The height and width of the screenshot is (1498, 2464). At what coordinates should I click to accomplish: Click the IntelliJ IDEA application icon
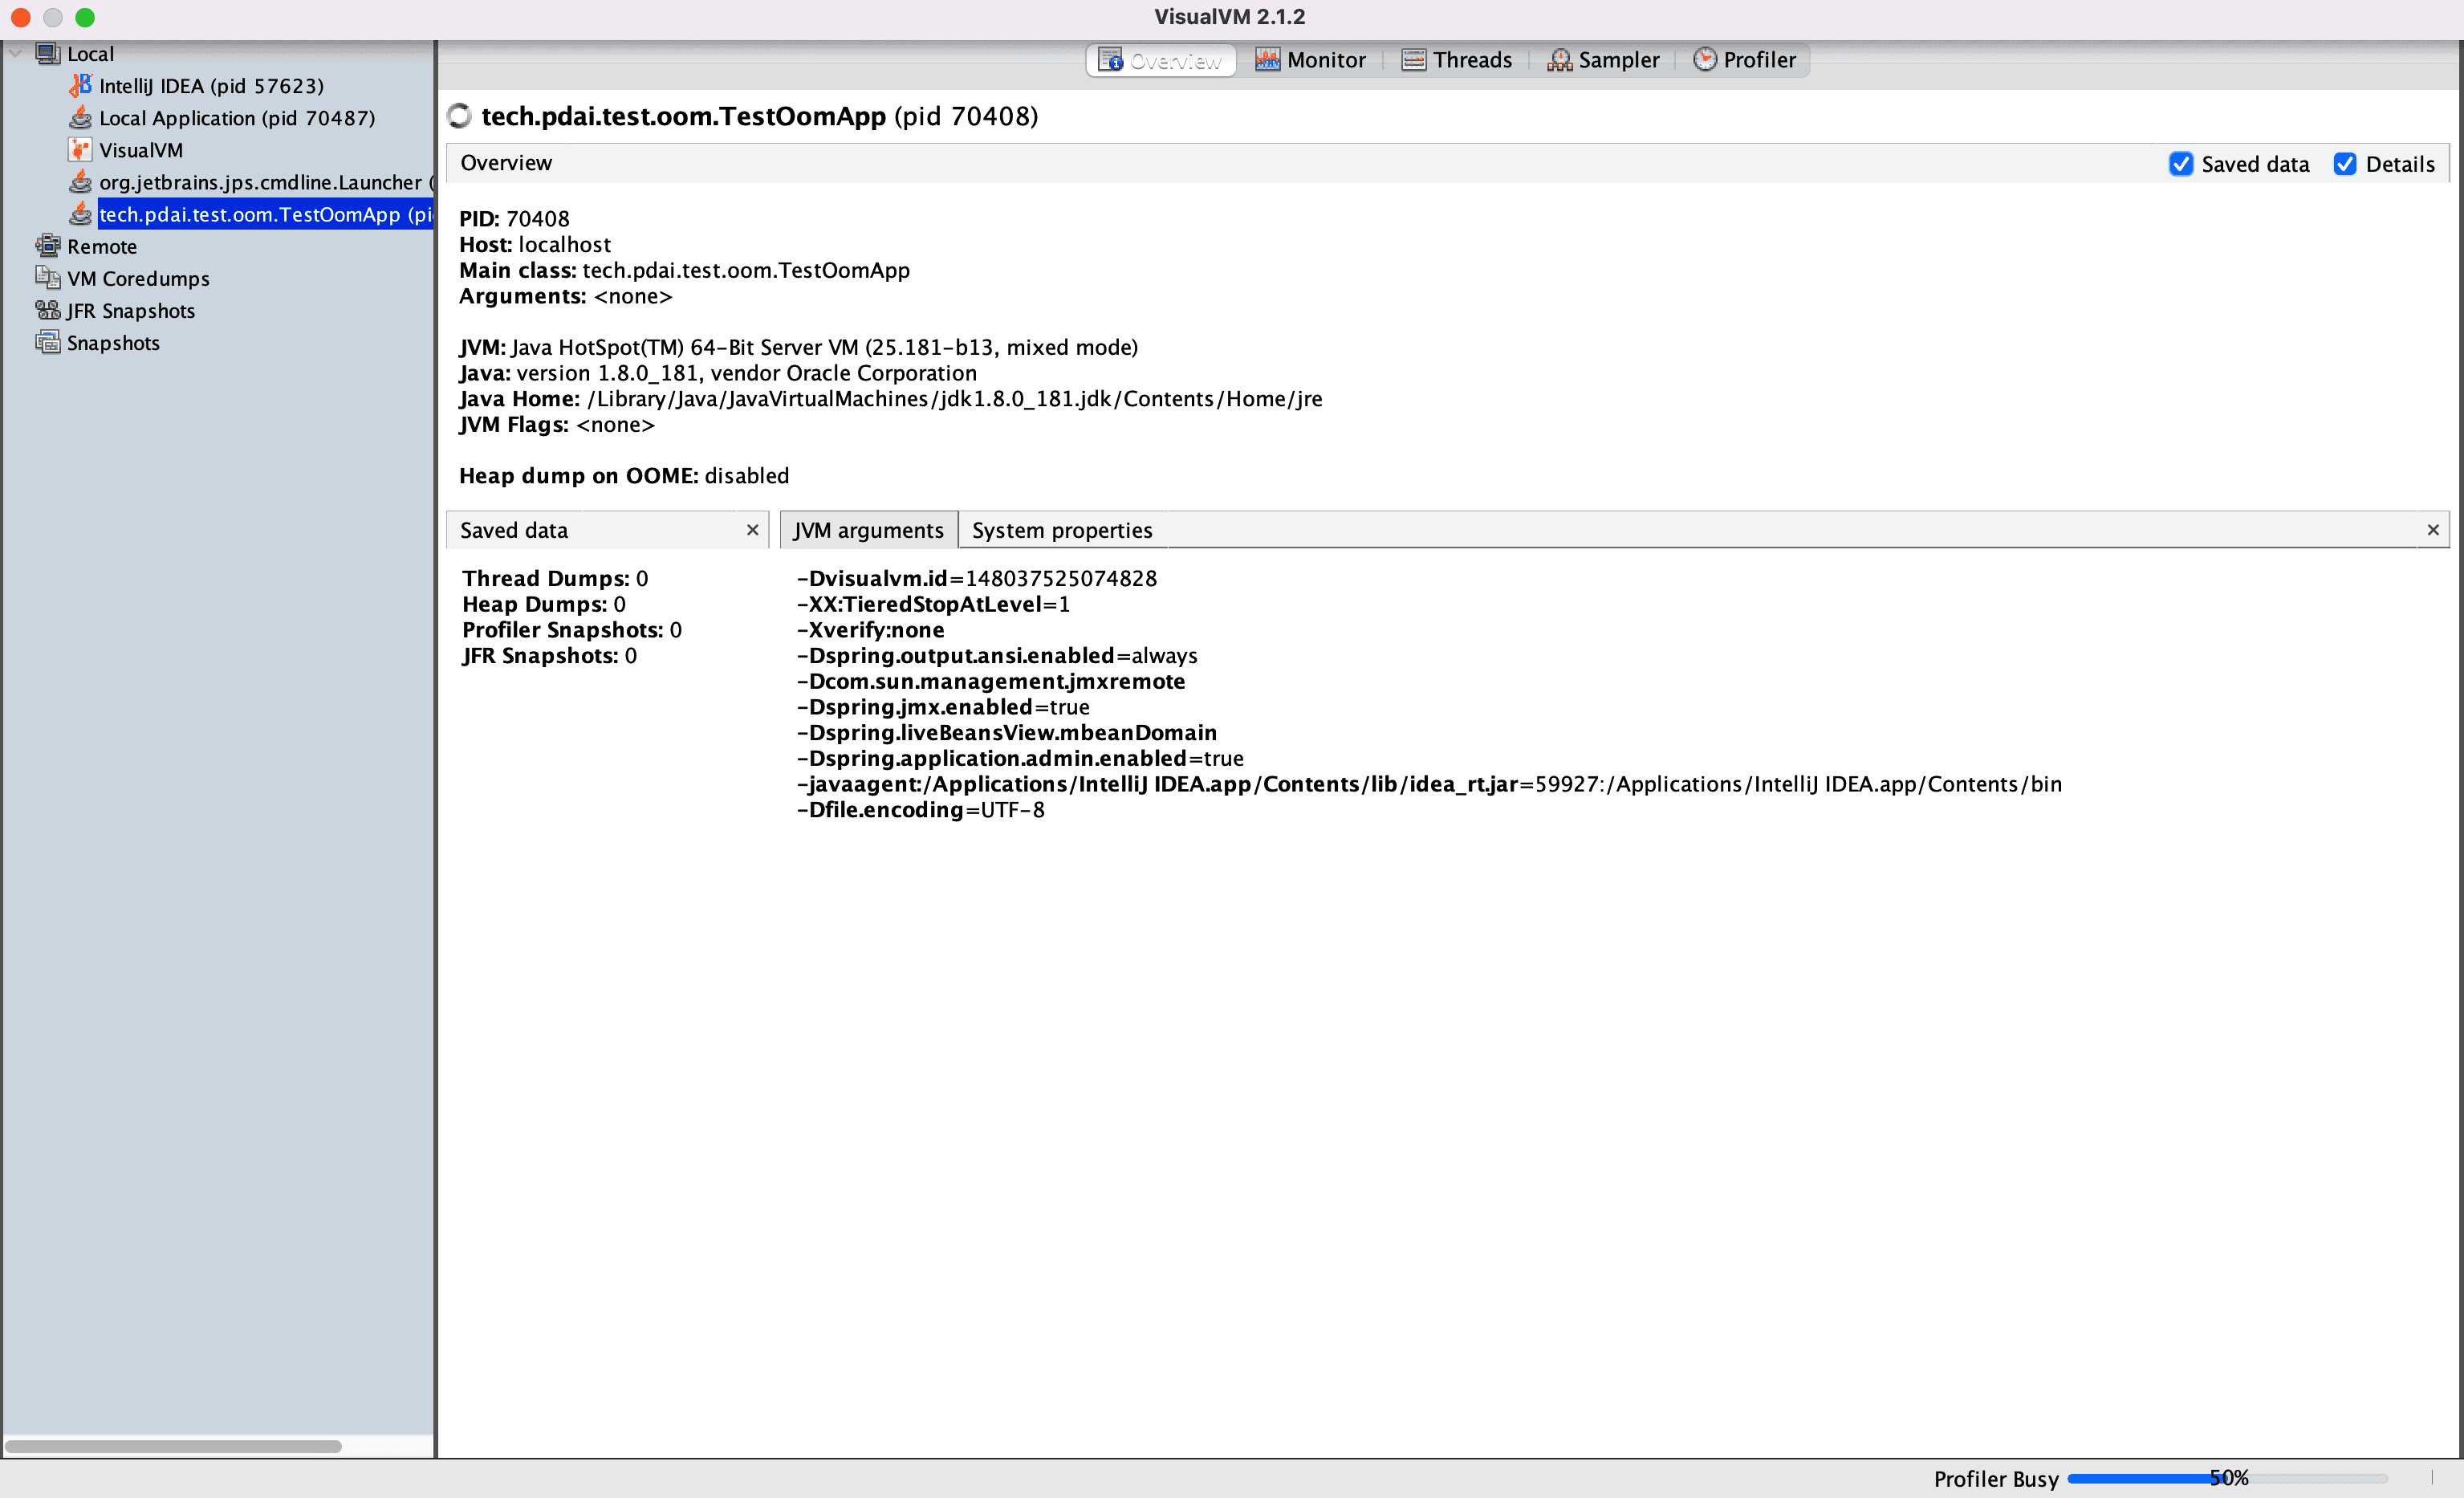pos(80,86)
